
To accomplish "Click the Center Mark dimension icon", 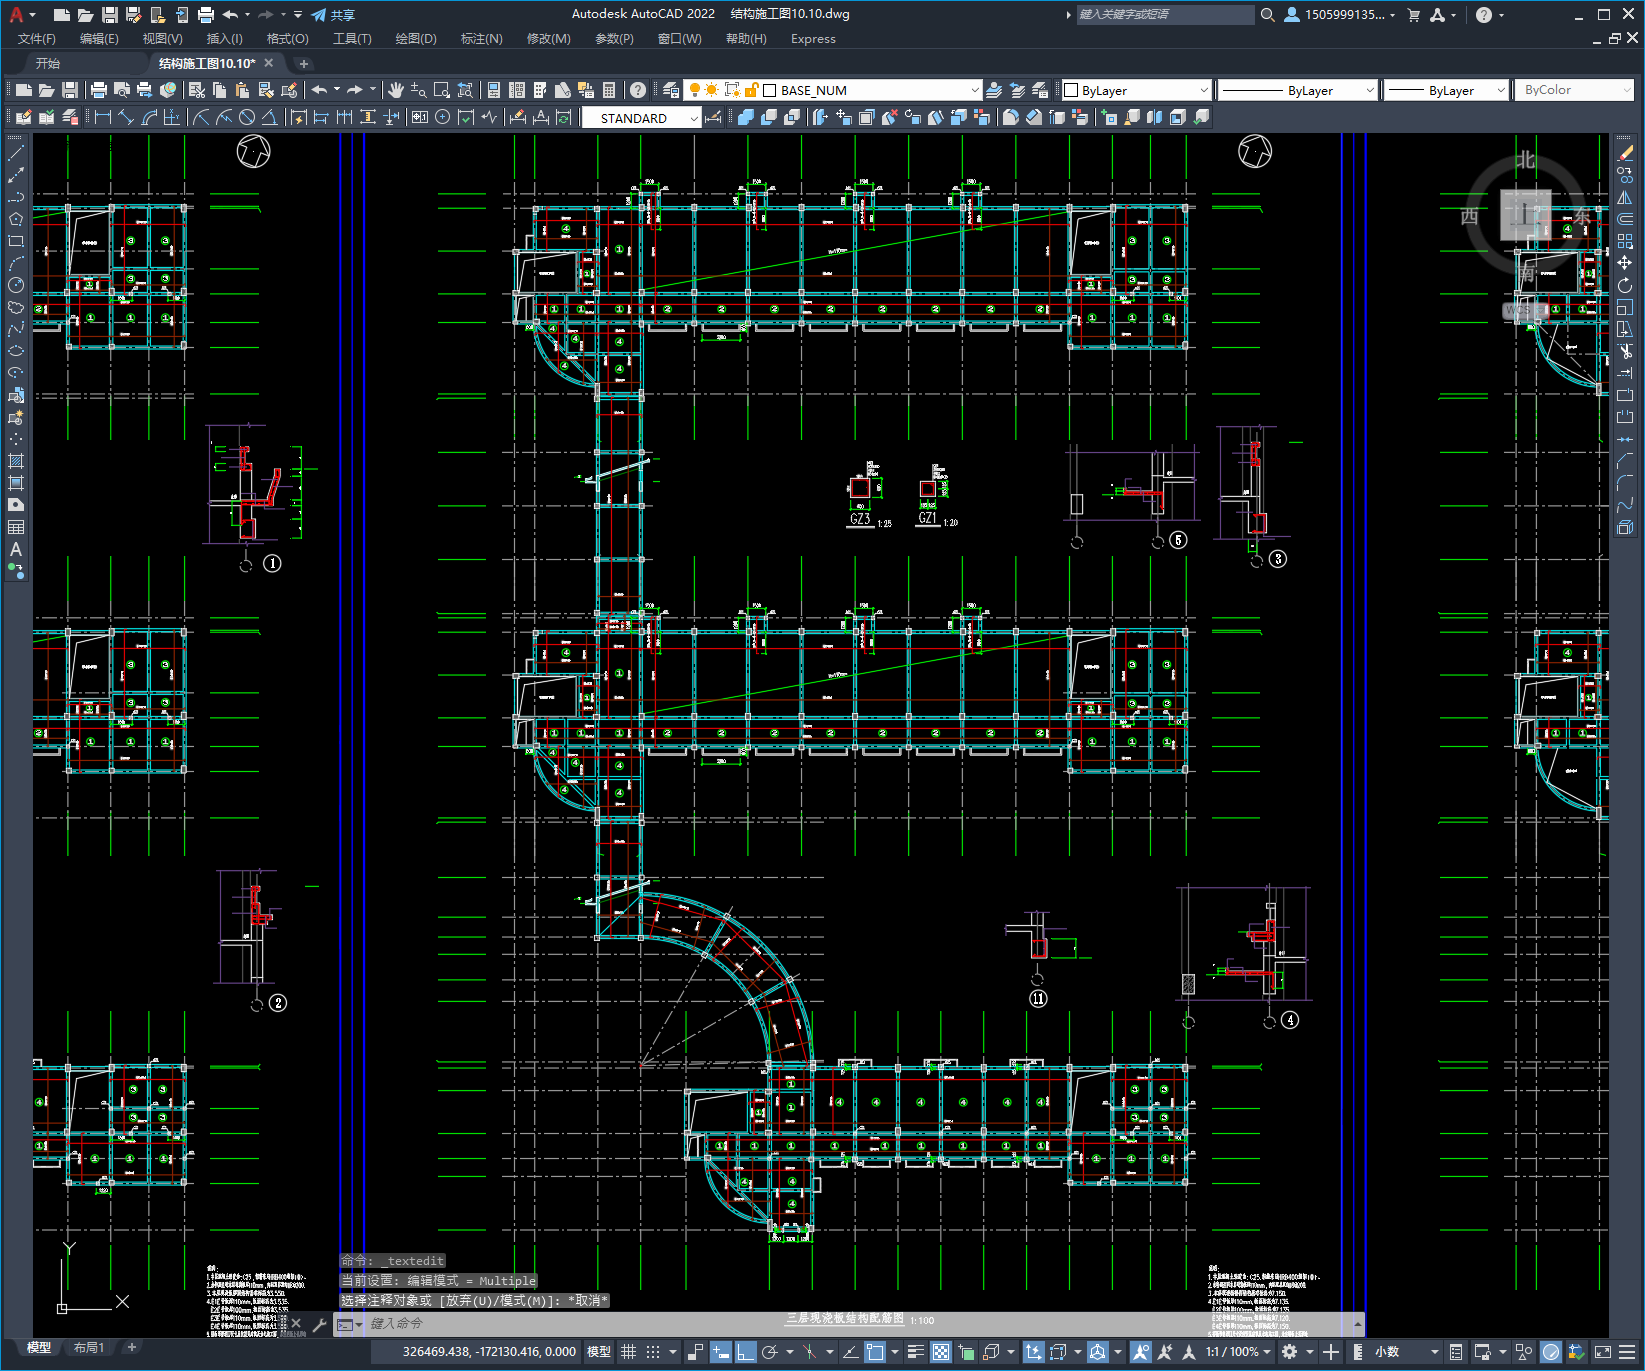I will [442, 117].
